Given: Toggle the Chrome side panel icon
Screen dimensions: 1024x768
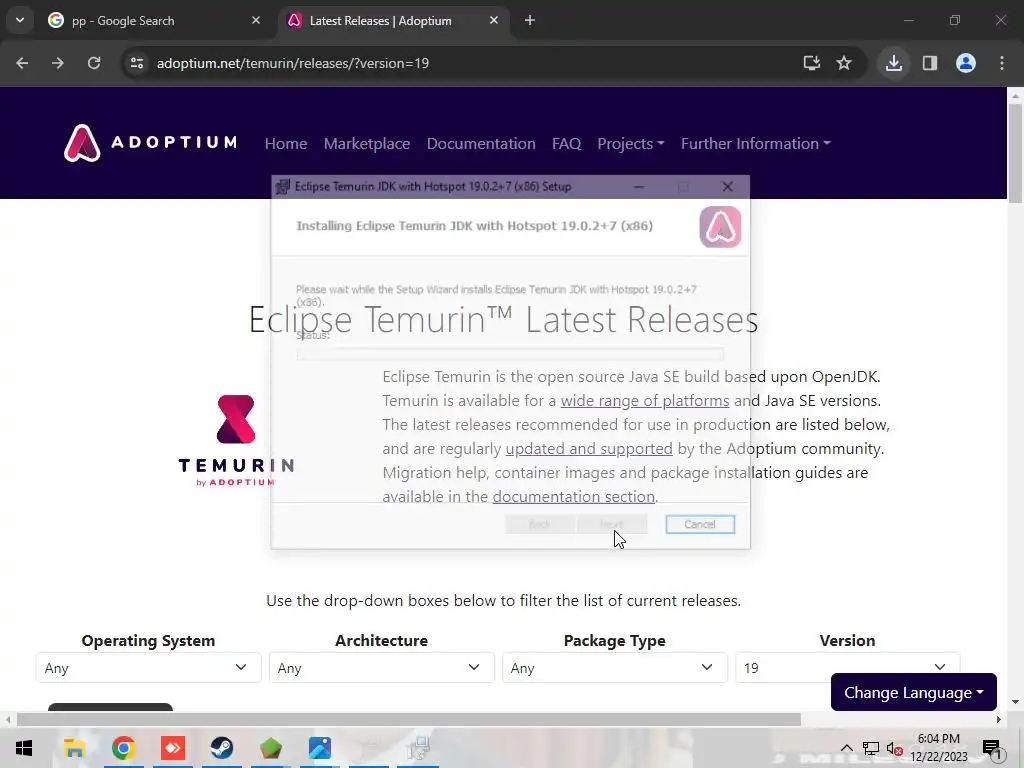Looking at the screenshot, I should pos(930,63).
